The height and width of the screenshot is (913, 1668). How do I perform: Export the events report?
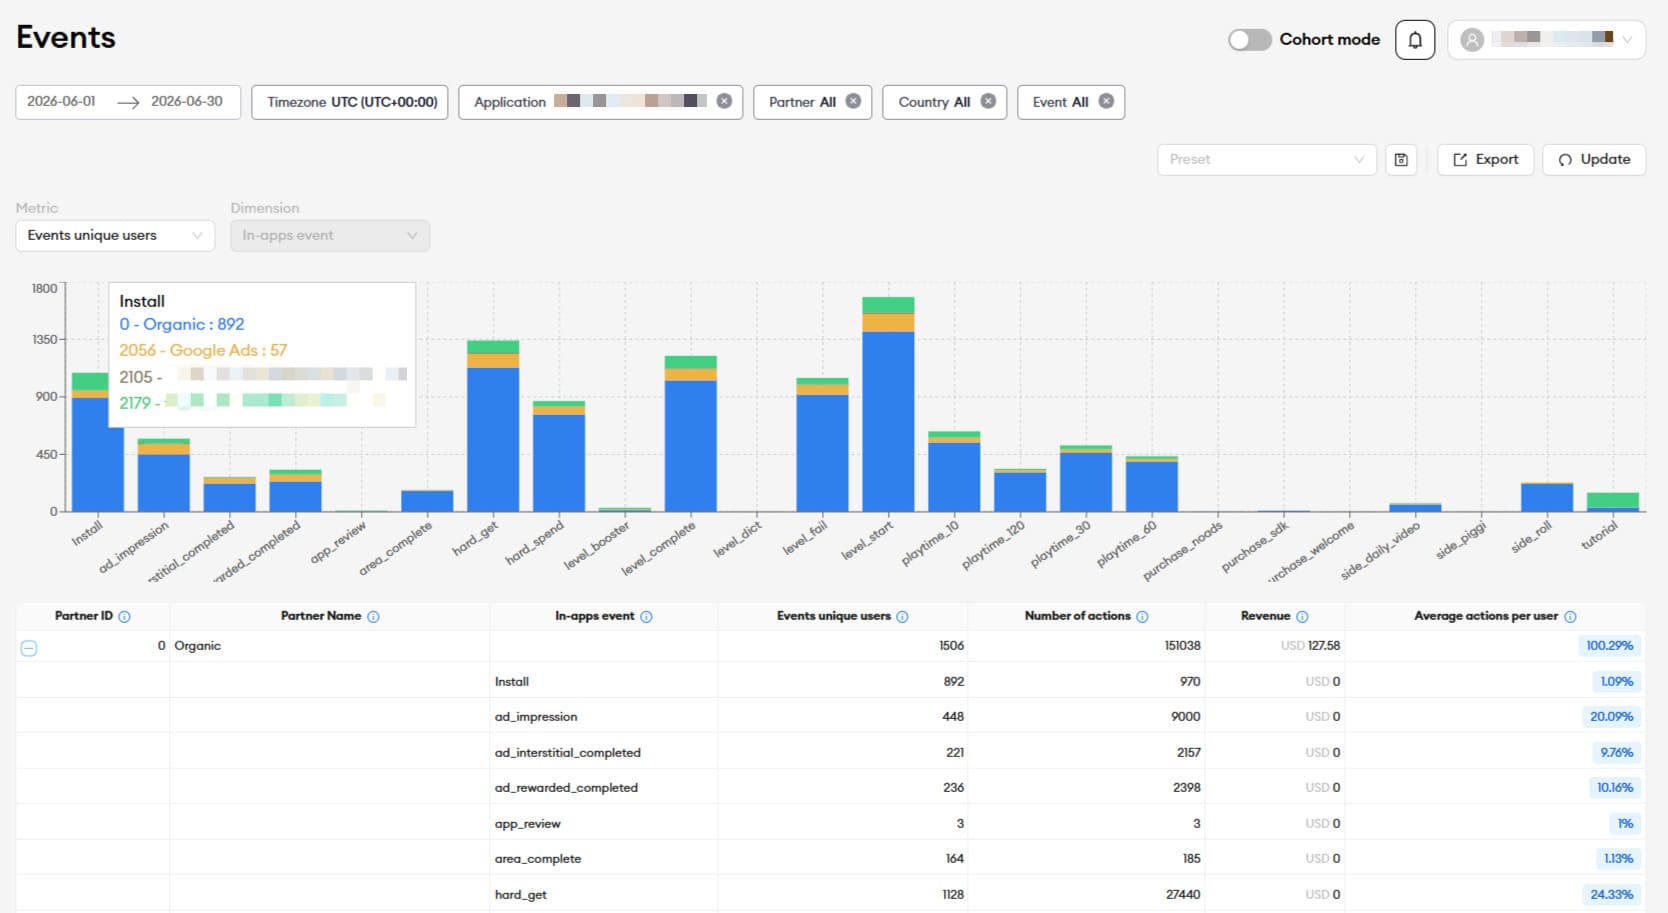(x=1485, y=160)
